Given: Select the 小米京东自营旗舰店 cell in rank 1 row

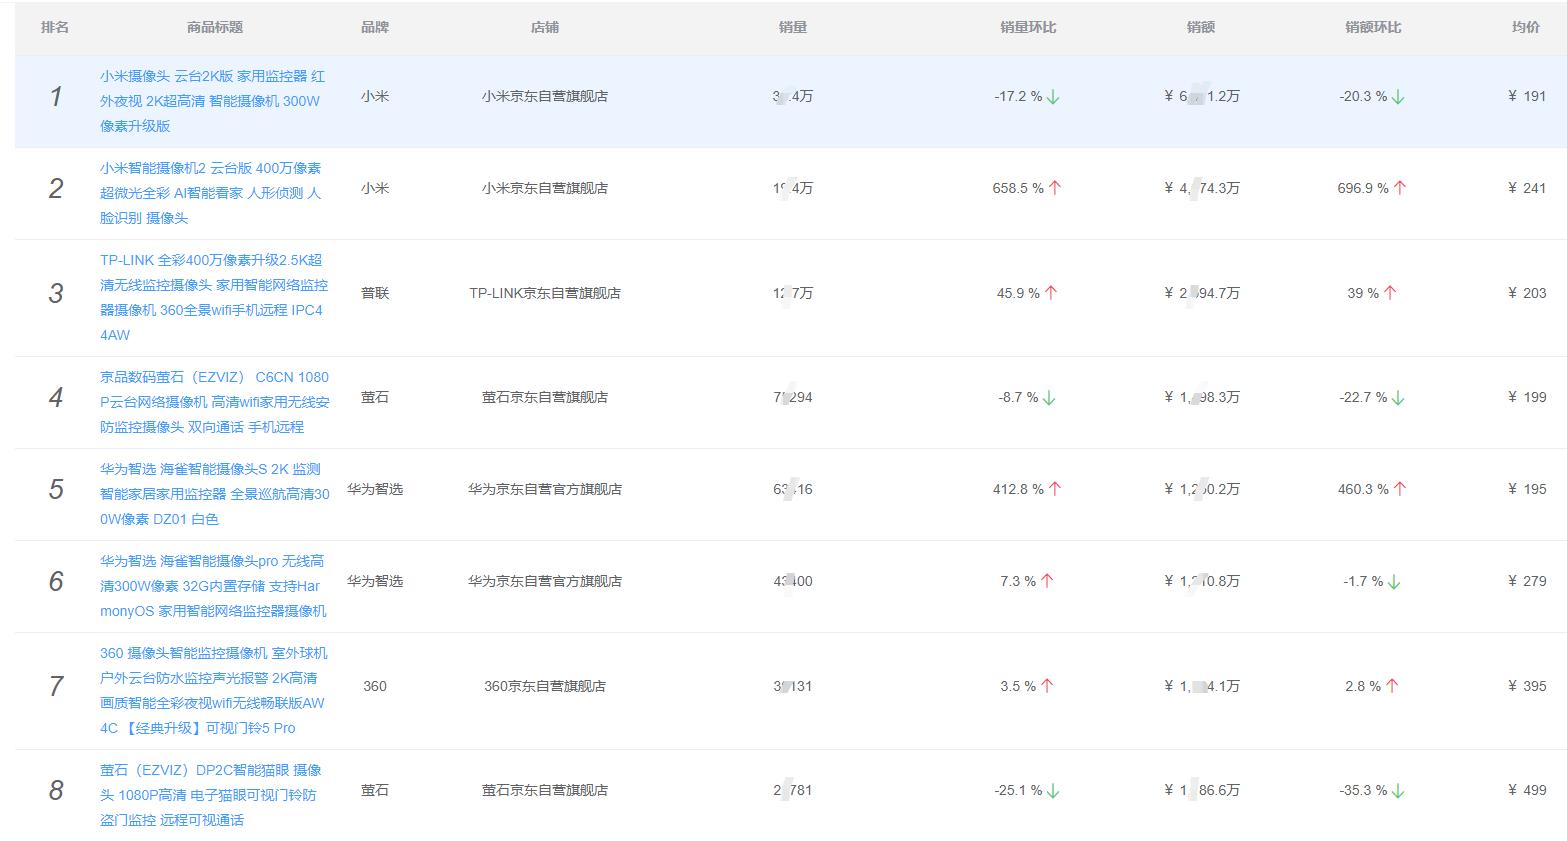Looking at the screenshot, I should tap(545, 96).
